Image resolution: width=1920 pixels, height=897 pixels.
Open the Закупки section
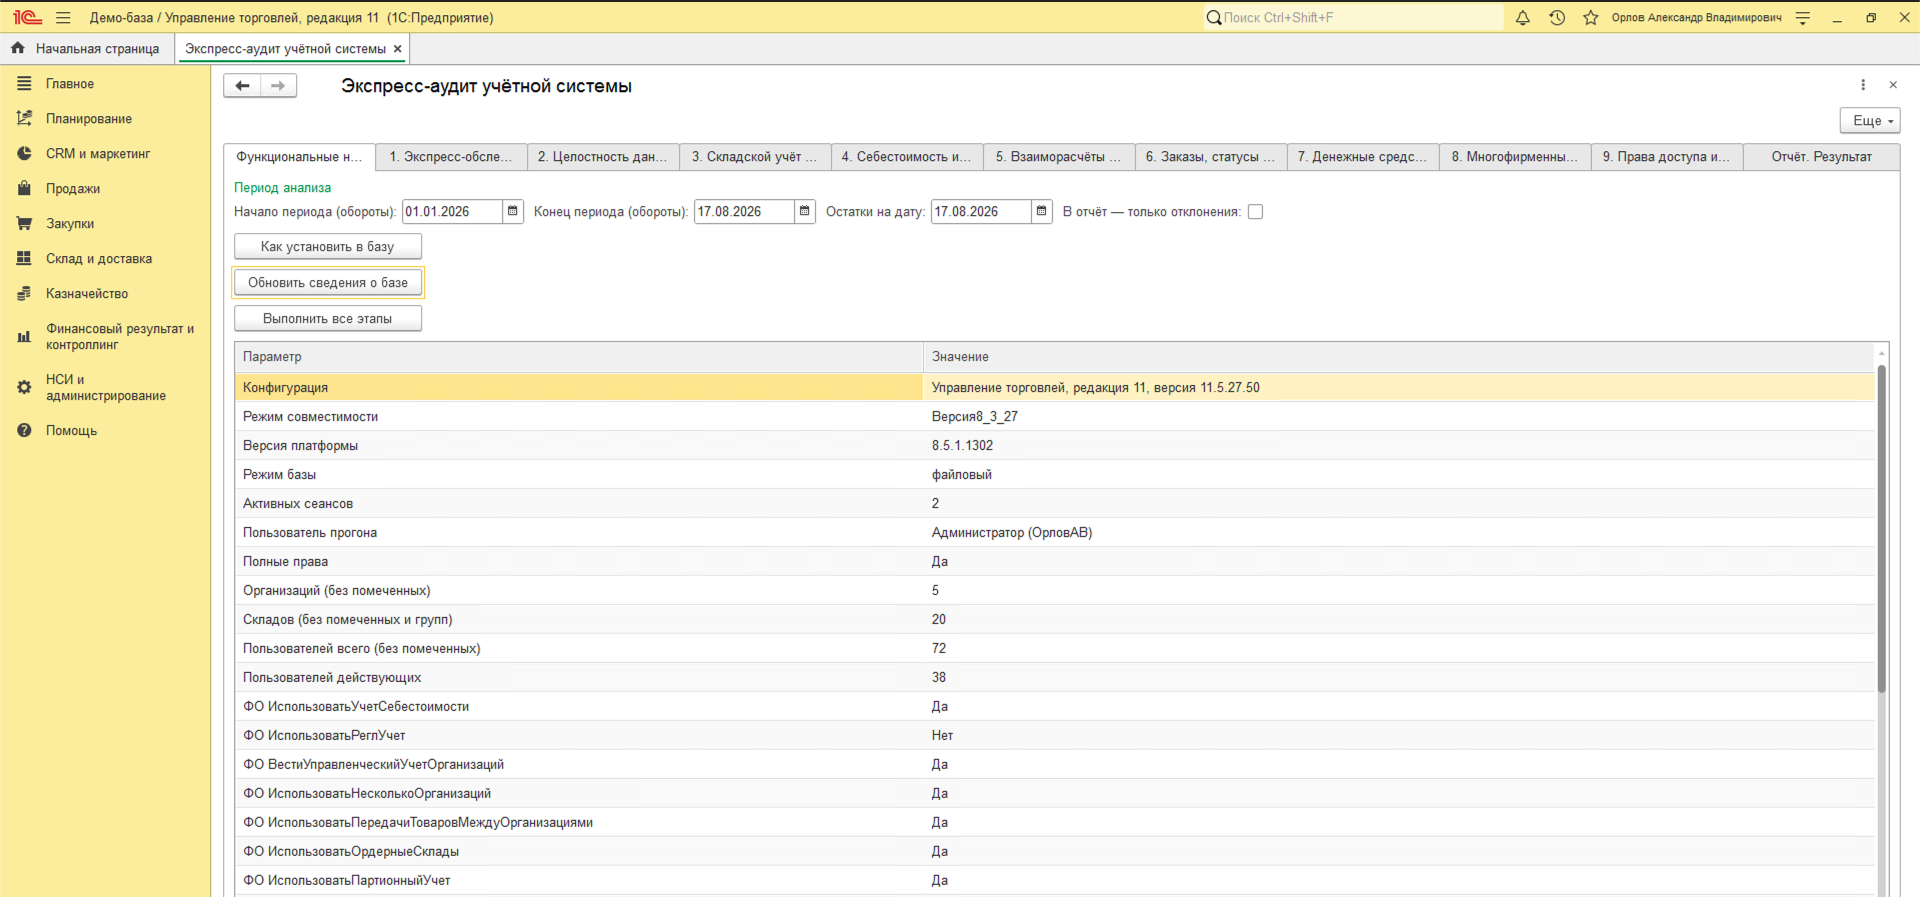tap(105, 224)
